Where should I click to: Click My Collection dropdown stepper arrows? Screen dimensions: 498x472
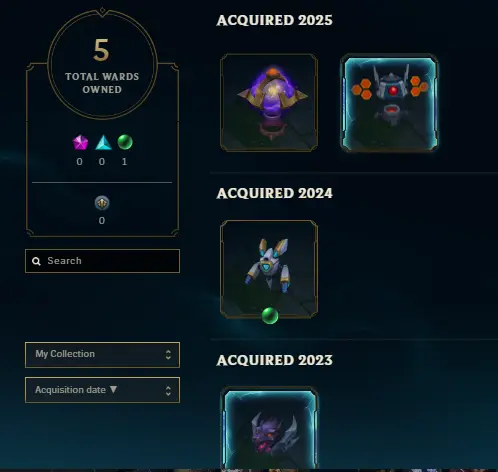pos(168,354)
